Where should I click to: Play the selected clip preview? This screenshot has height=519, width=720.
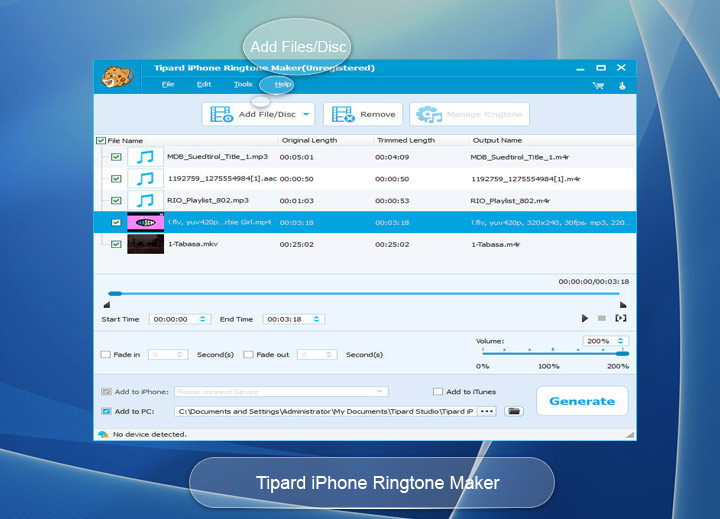click(x=585, y=318)
